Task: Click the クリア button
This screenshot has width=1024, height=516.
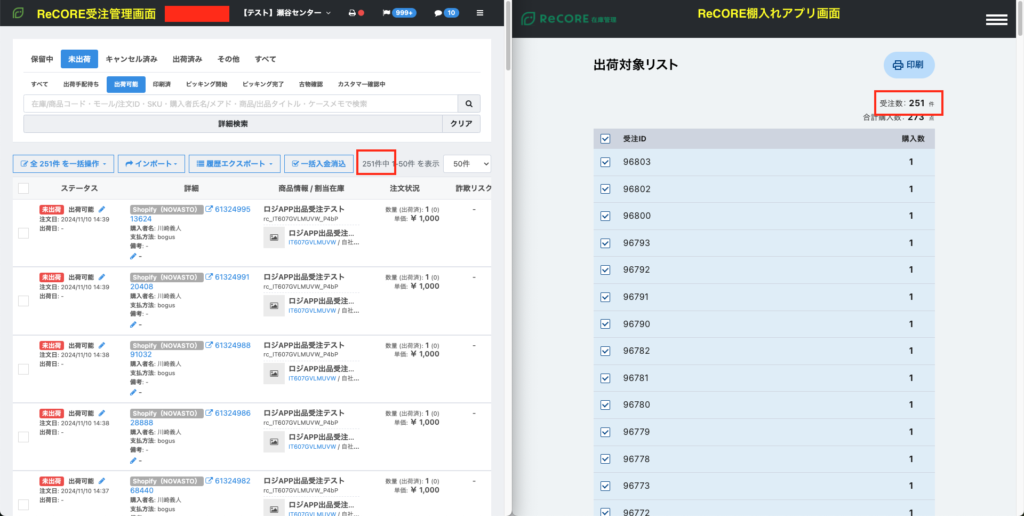Action: pos(461,123)
